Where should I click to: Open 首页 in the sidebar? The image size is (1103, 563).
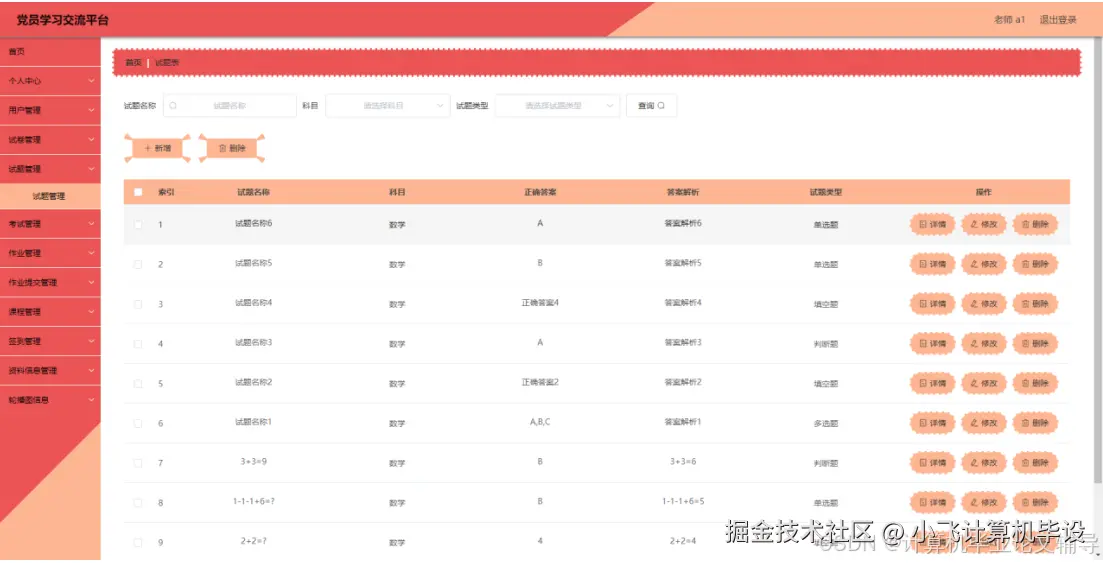point(50,52)
